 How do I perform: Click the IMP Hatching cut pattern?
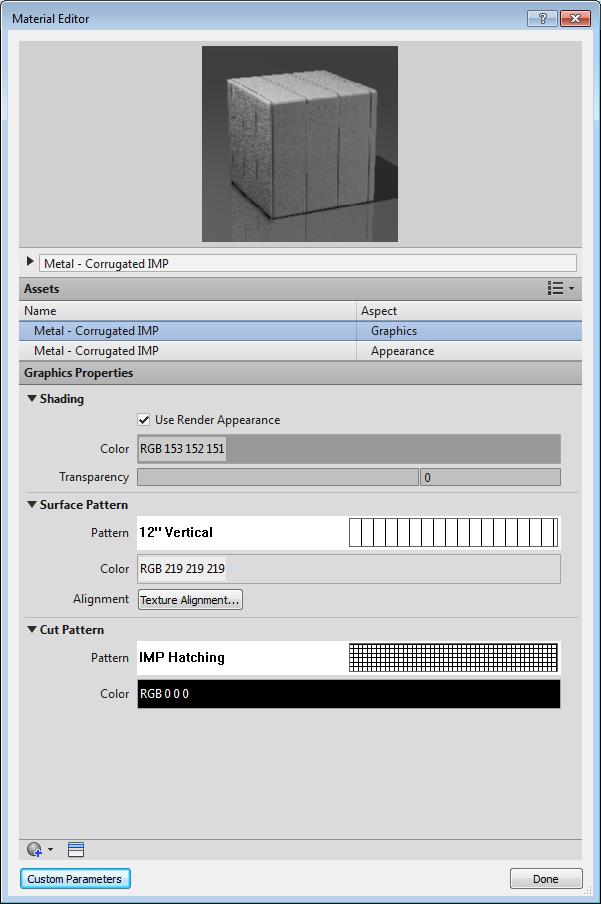pyautogui.click(x=349, y=657)
